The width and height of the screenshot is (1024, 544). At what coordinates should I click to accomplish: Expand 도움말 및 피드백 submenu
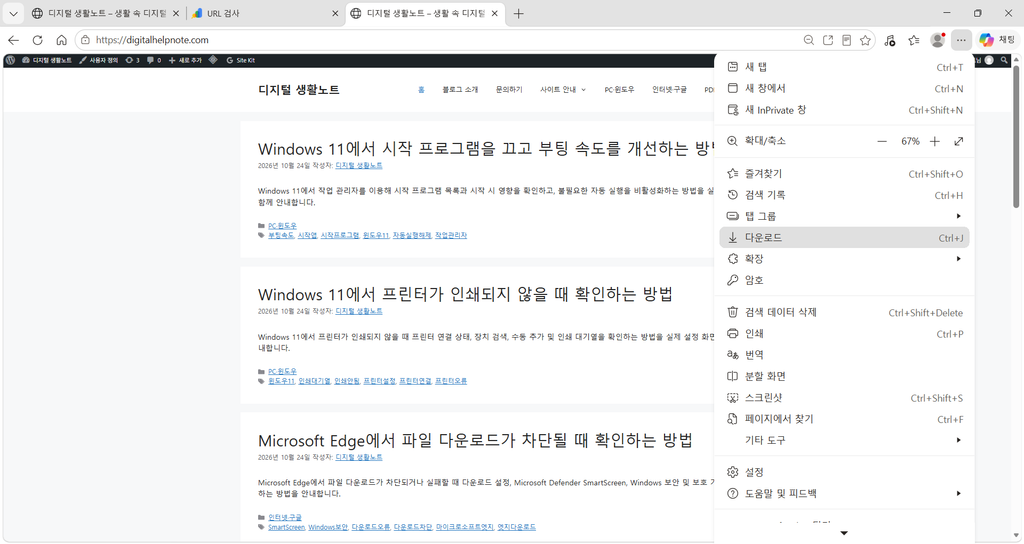(844, 494)
